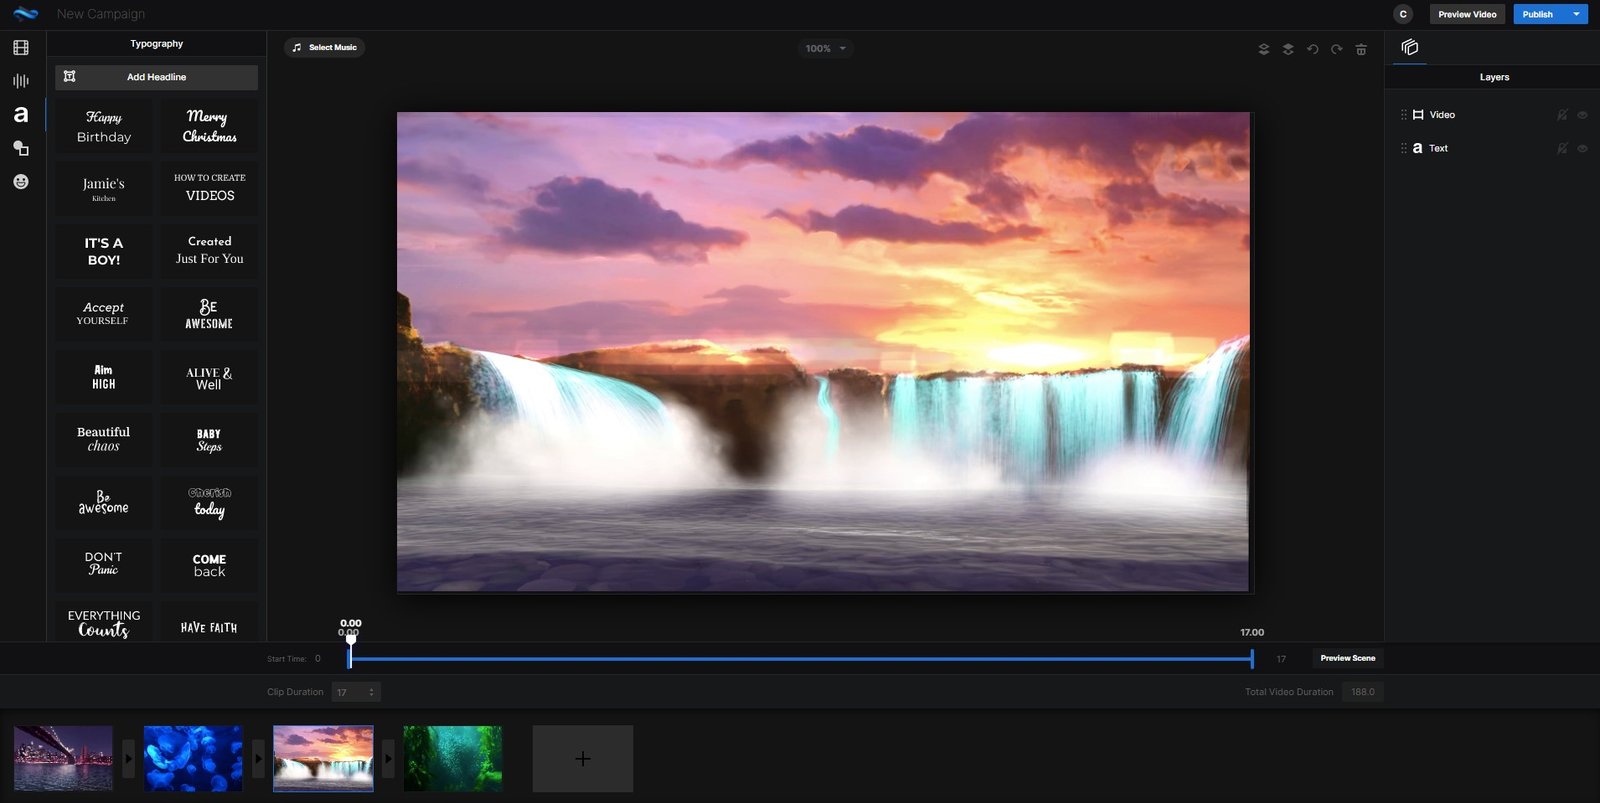Screen dimensions: 1600x803
Task: Click the timeline playhead marker at 0.00
Action: tap(350, 640)
